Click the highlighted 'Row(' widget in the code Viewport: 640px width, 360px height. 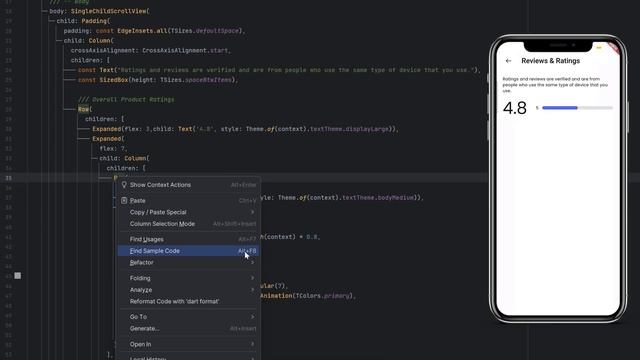tap(85, 109)
